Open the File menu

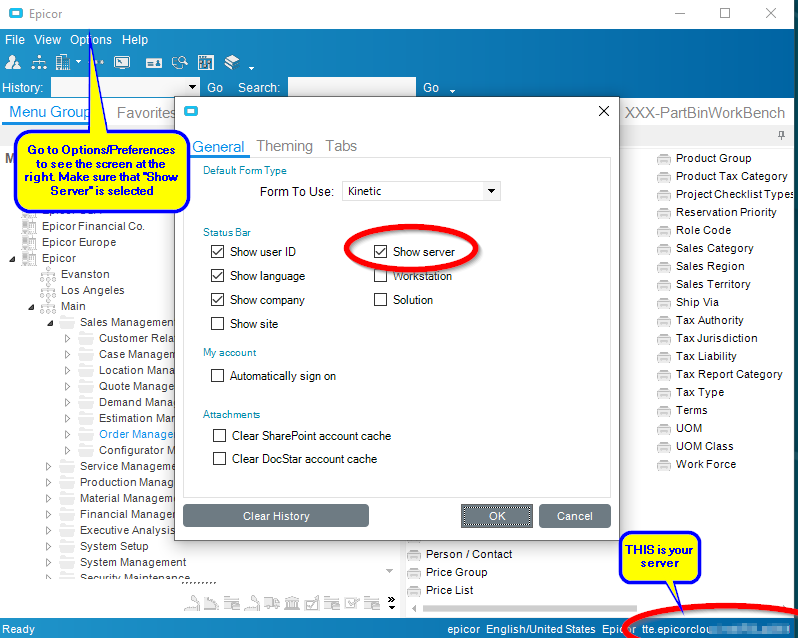(x=15, y=40)
